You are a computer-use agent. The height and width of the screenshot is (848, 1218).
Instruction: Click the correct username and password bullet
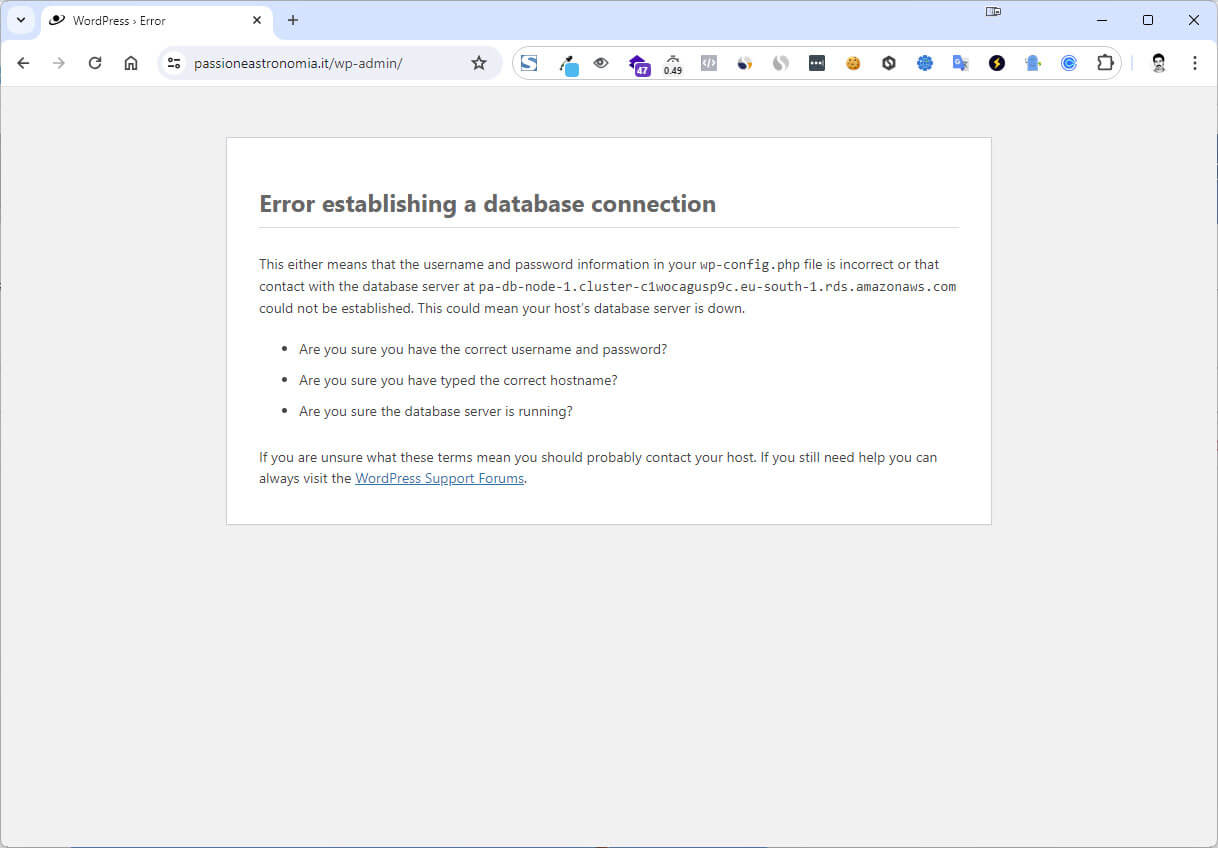click(x=482, y=350)
